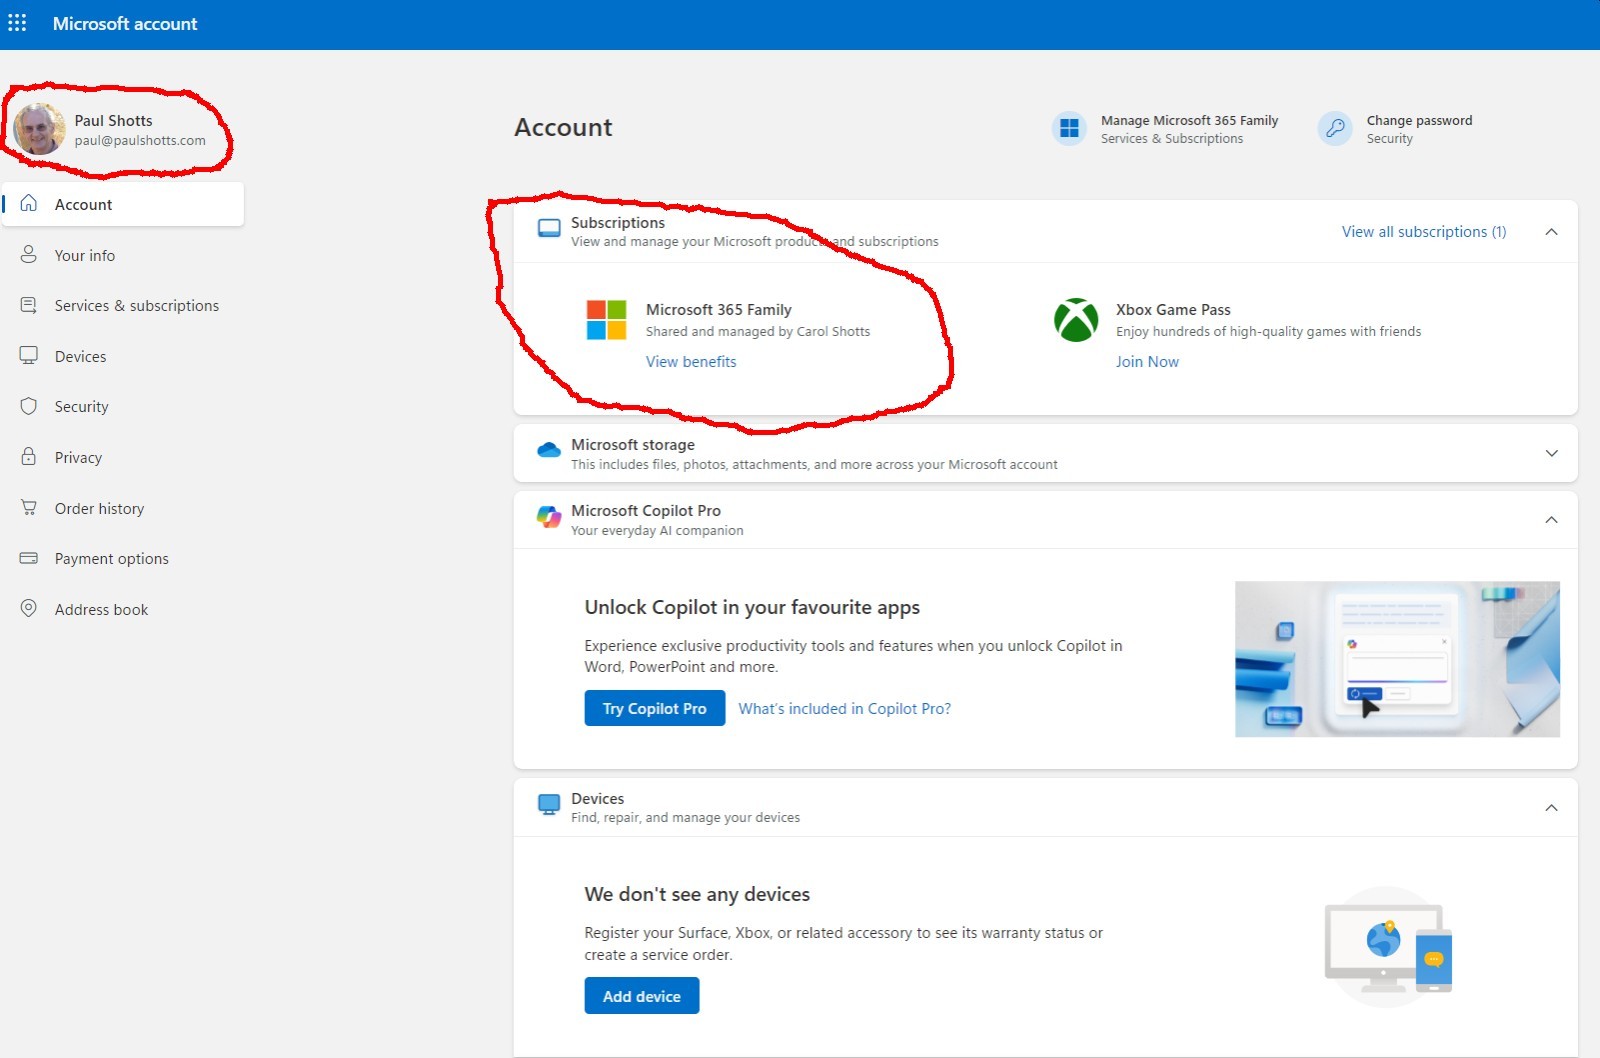The image size is (1600, 1058).
Task: Click the Subscriptions card header icon
Action: [549, 229]
